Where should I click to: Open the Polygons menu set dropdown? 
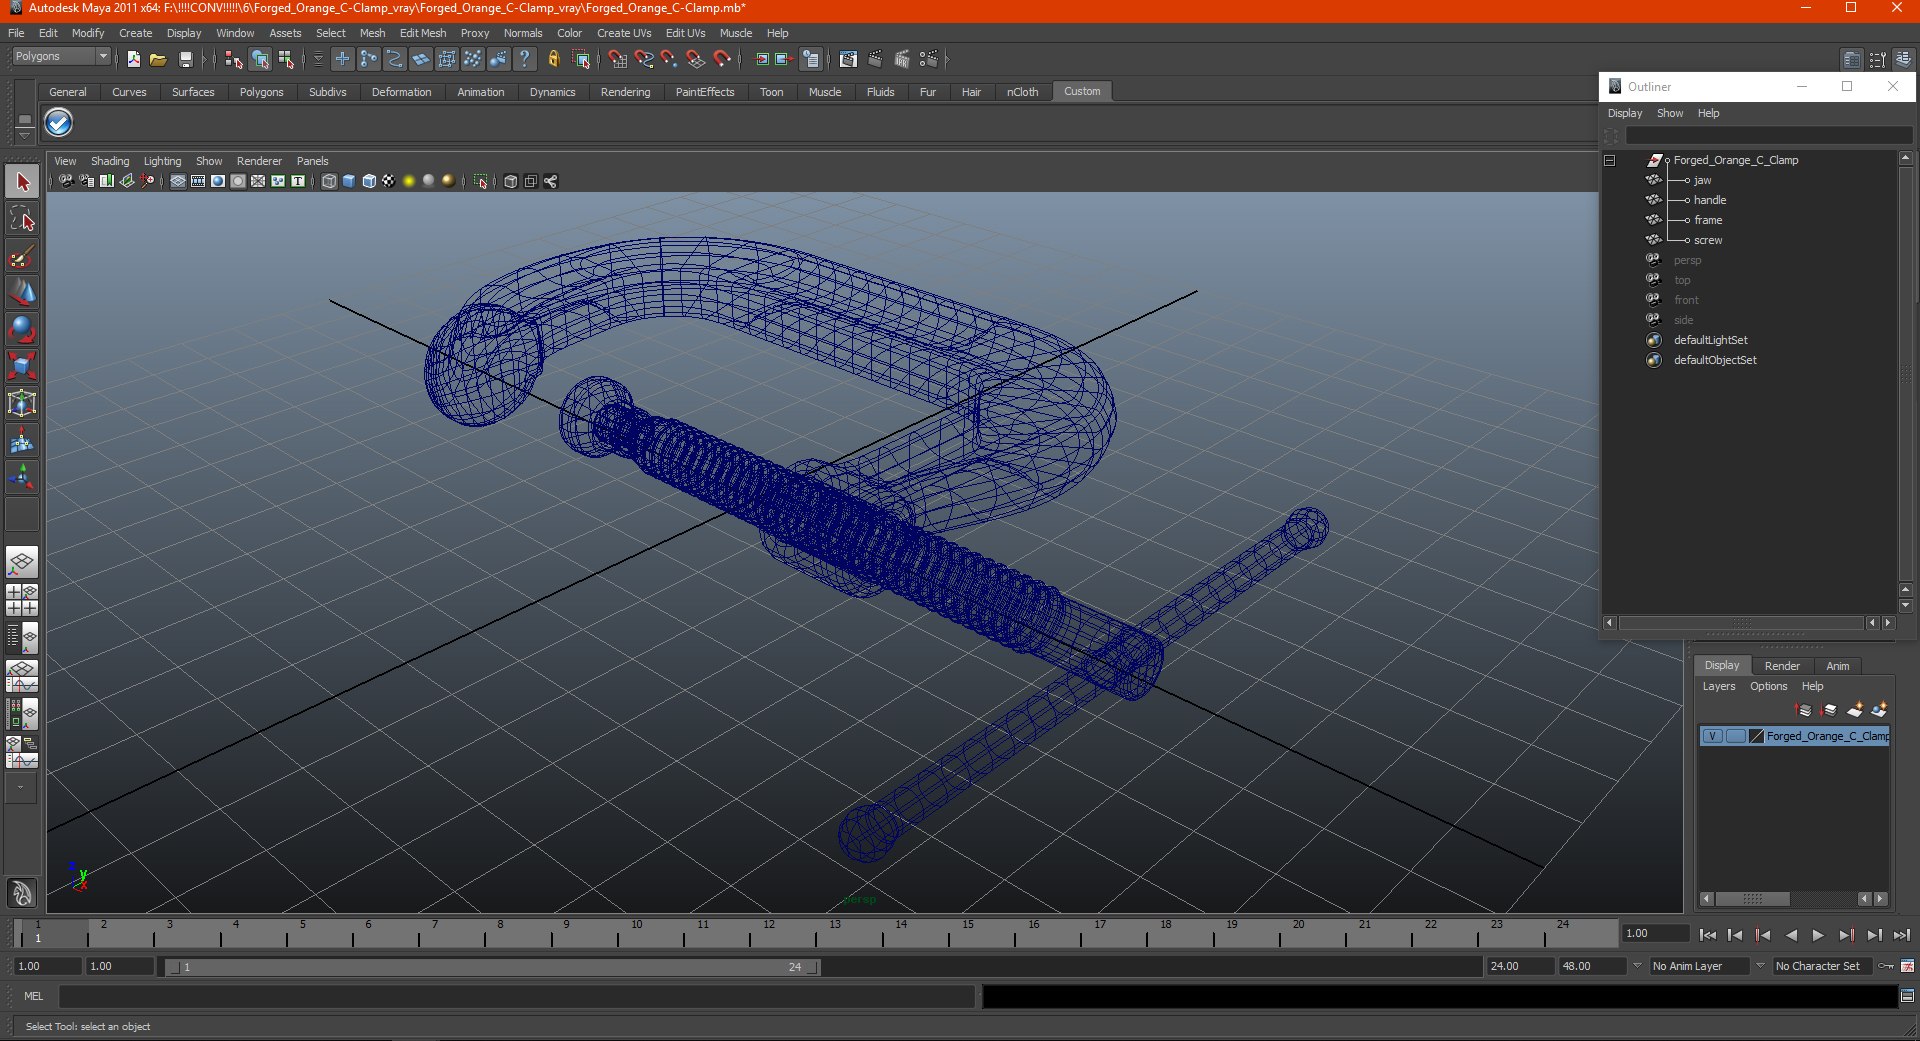click(x=61, y=57)
